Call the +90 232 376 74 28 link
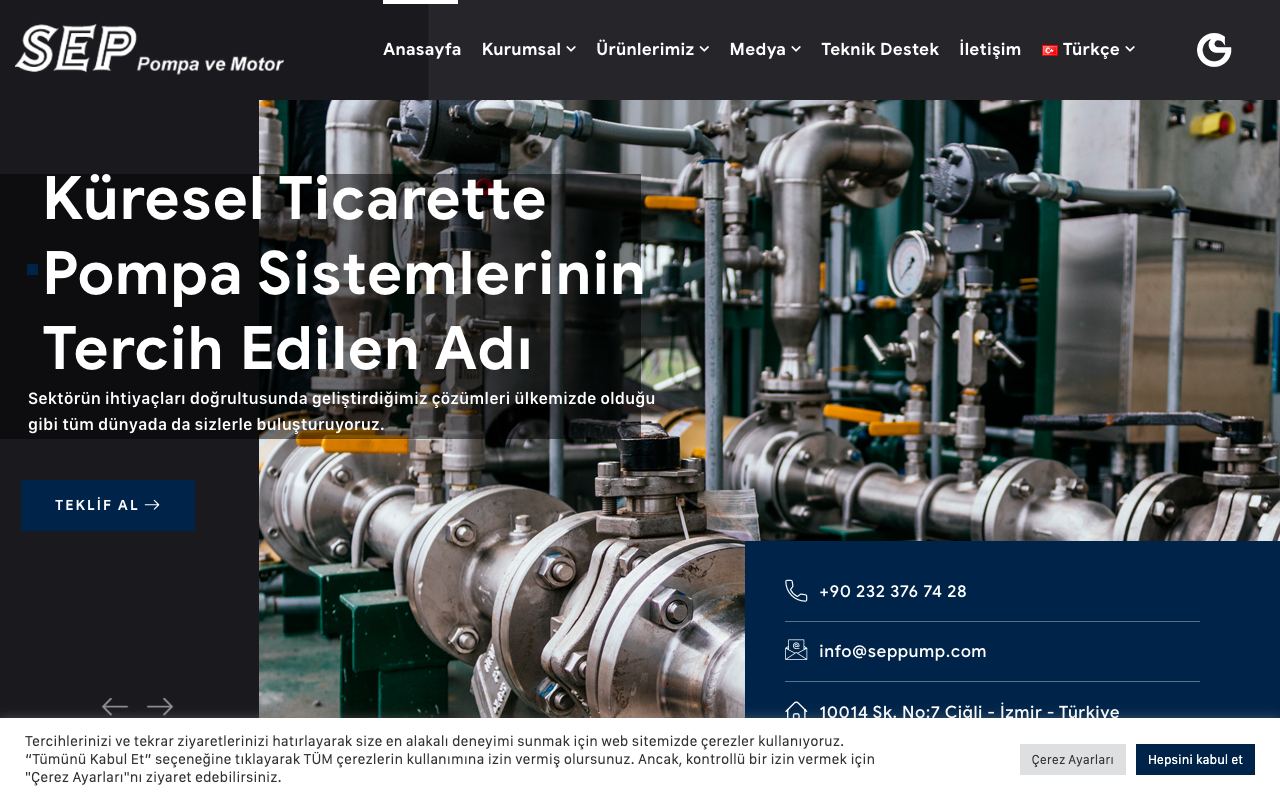1280x800 pixels. point(893,591)
